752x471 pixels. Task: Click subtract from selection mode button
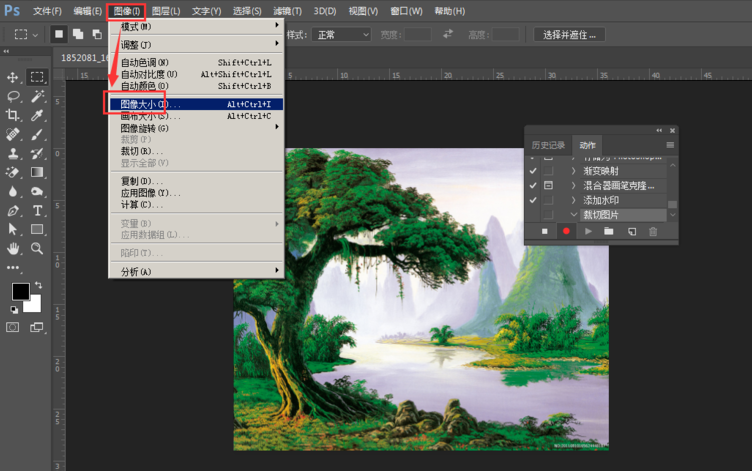point(97,34)
